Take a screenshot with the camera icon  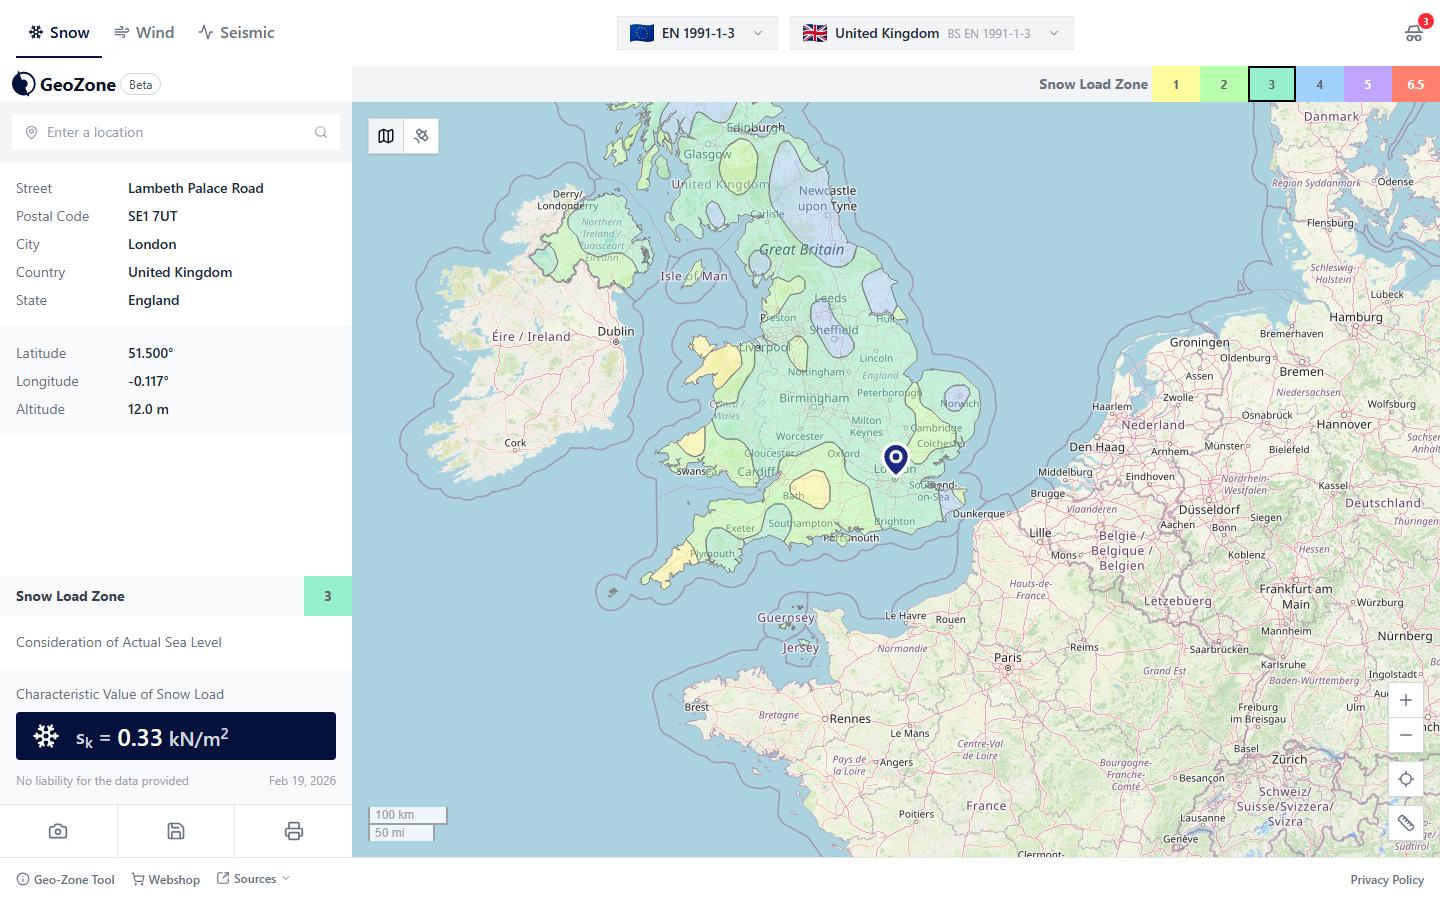(x=58, y=831)
